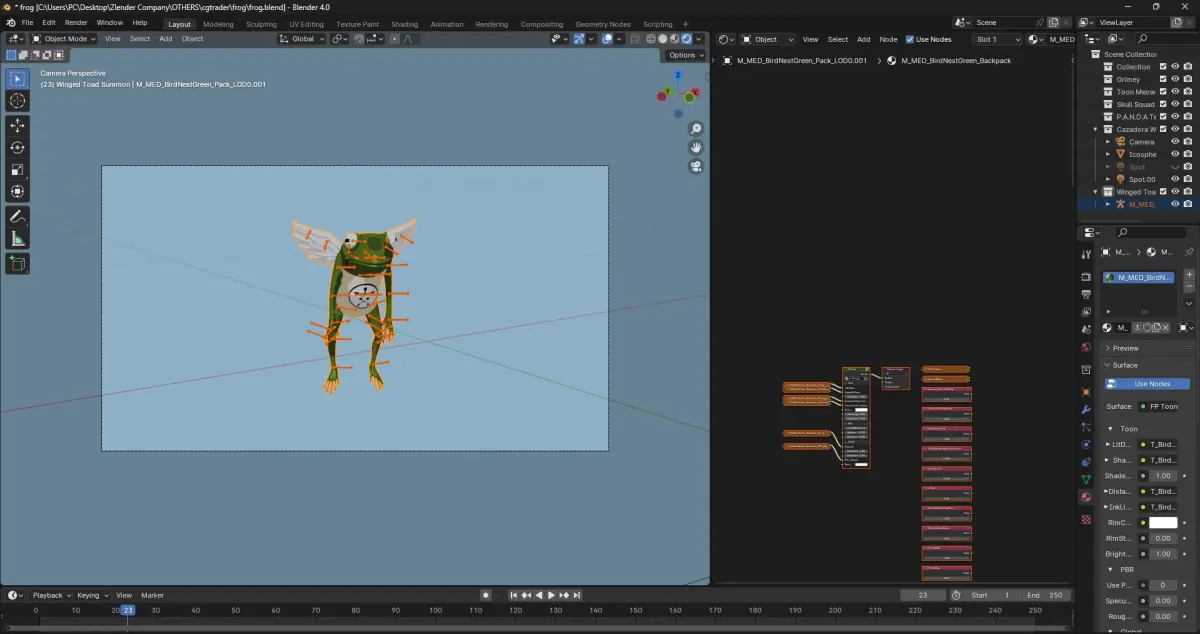The height and width of the screenshot is (634, 1200).
Task: Switch to the Geometry Nodes workspace tab
Action: (x=603, y=24)
